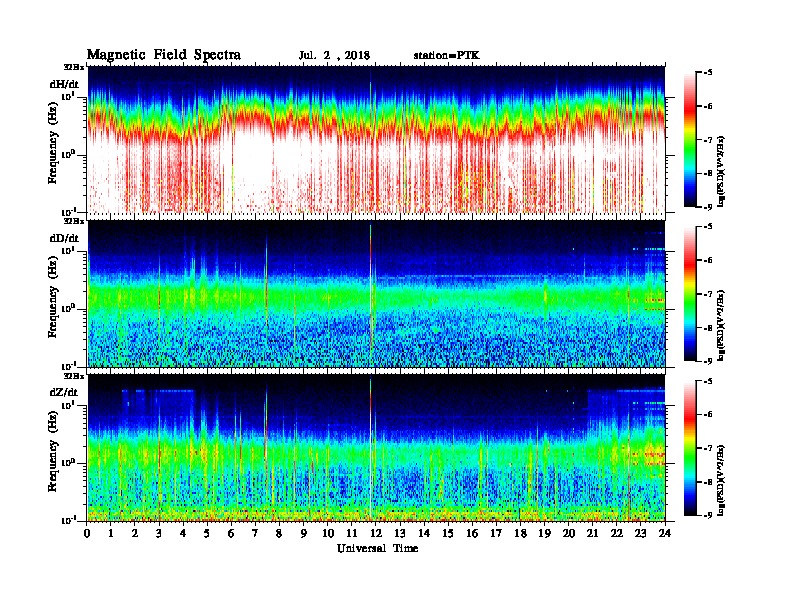Image resolution: width=792 pixels, height=612 pixels.
Task: Click hour tick label 9 on time axis
Action: point(304,533)
